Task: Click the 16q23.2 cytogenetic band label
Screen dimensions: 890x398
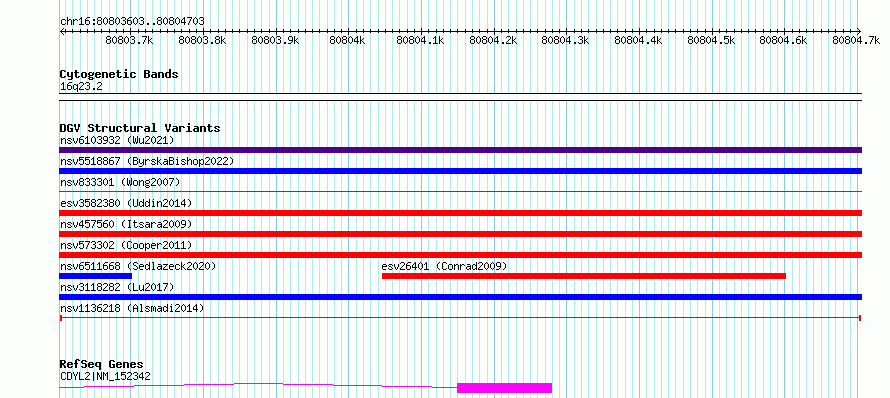Action: (81, 87)
